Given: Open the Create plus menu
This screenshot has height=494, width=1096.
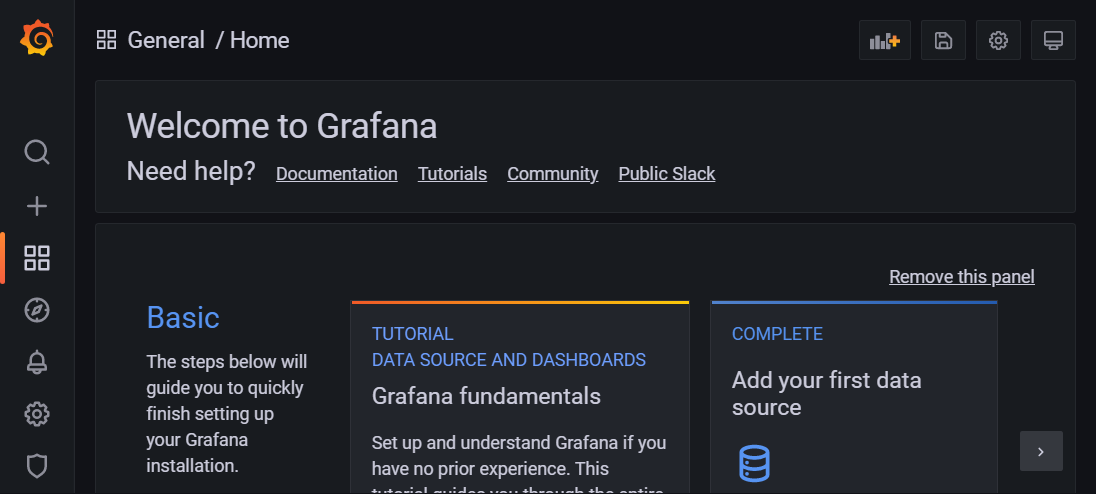Looking at the screenshot, I should click(x=37, y=206).
